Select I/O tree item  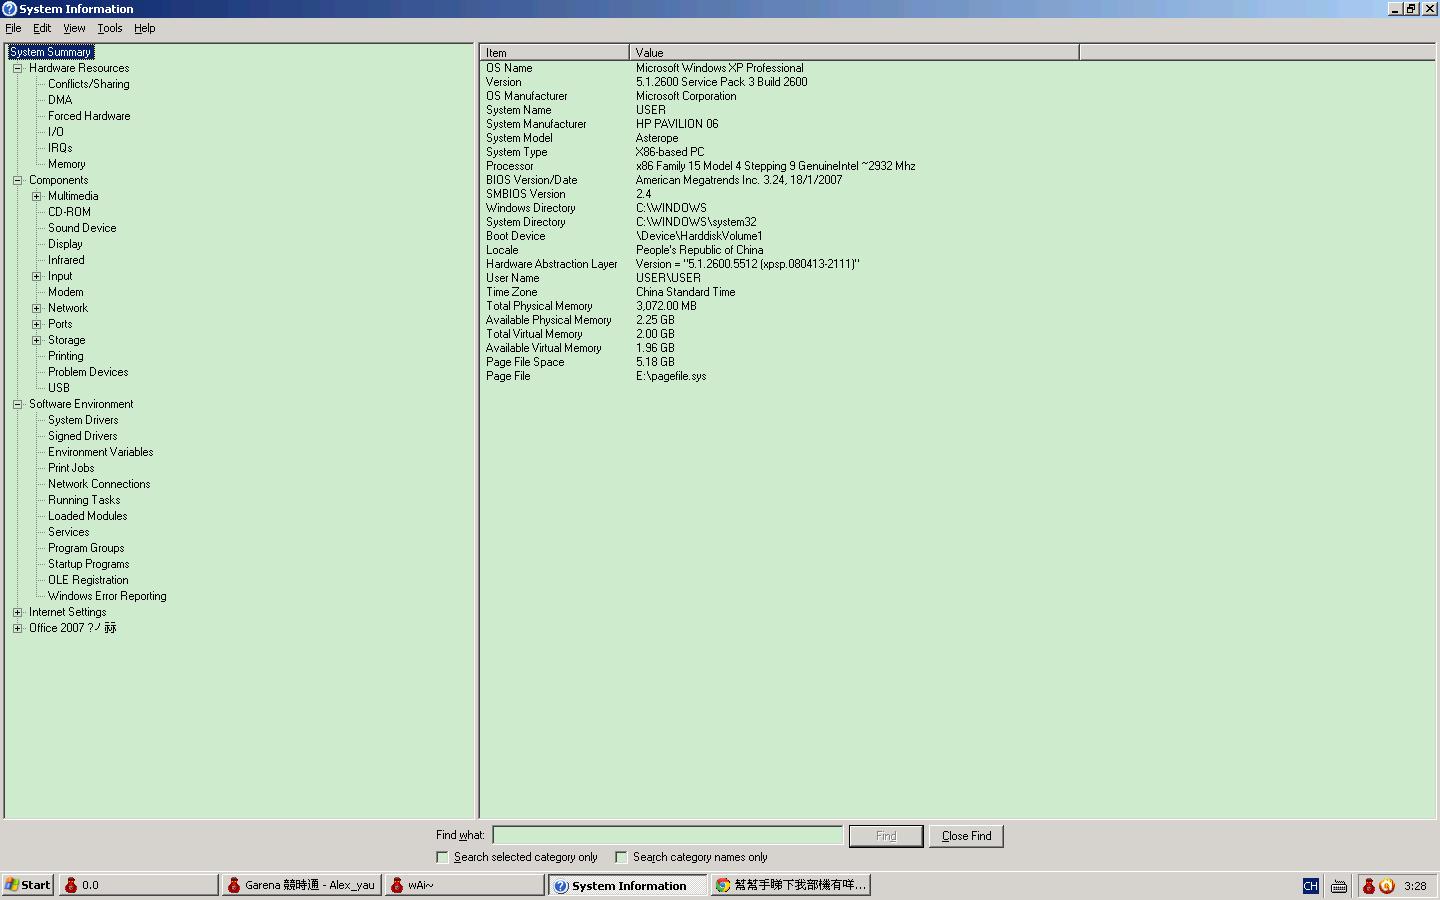(x=56, y=132)
